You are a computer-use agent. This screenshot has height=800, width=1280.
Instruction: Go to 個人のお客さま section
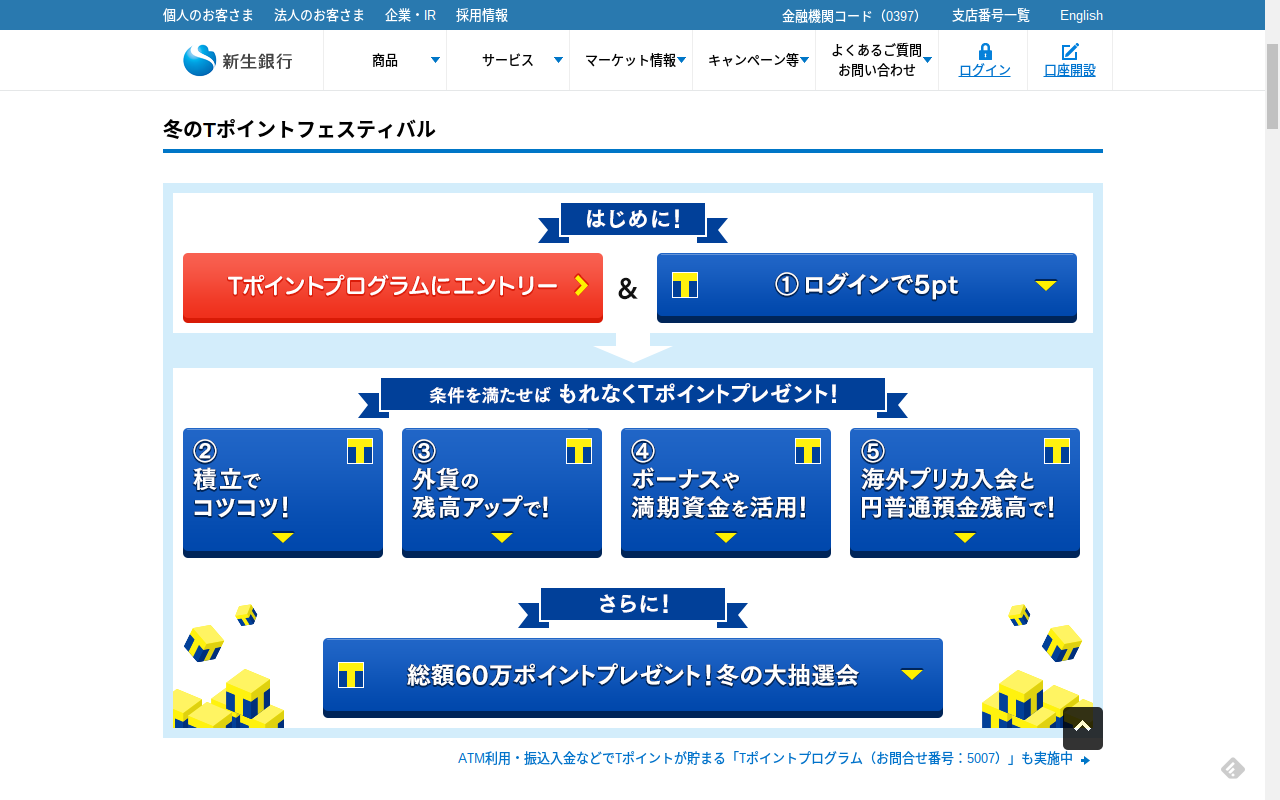point(208,15)
